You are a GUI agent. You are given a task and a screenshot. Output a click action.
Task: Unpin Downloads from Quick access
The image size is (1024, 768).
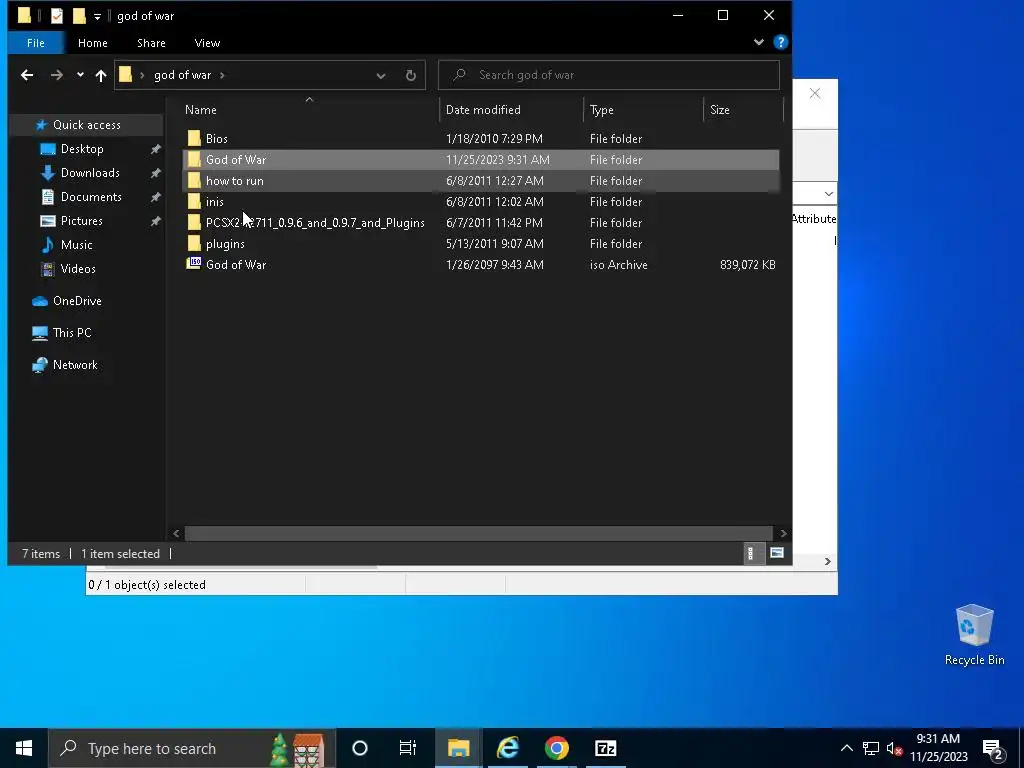pos(155,173)
